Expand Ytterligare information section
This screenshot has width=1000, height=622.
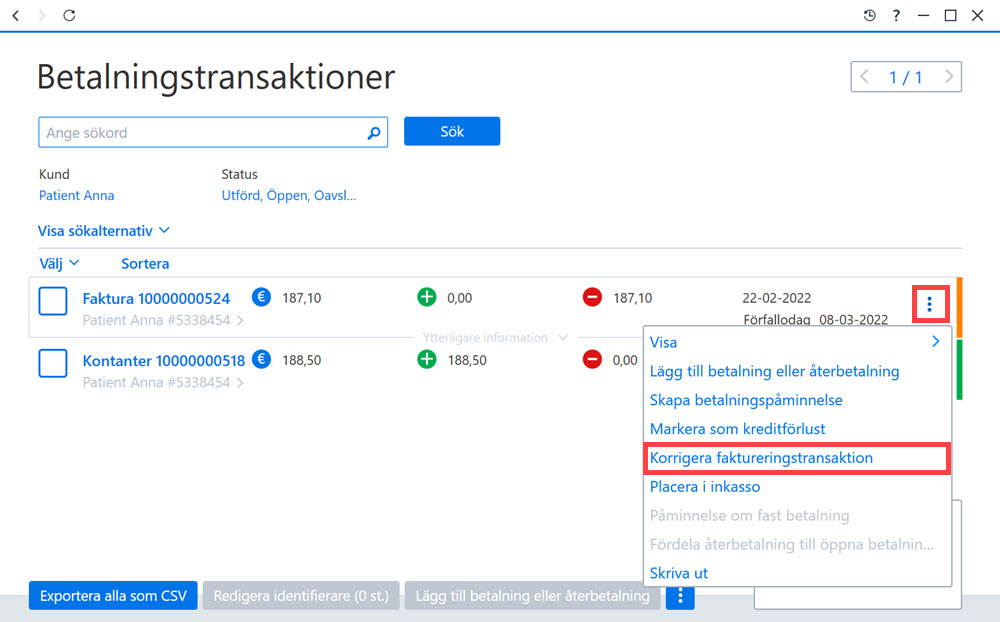coord(495,337)
